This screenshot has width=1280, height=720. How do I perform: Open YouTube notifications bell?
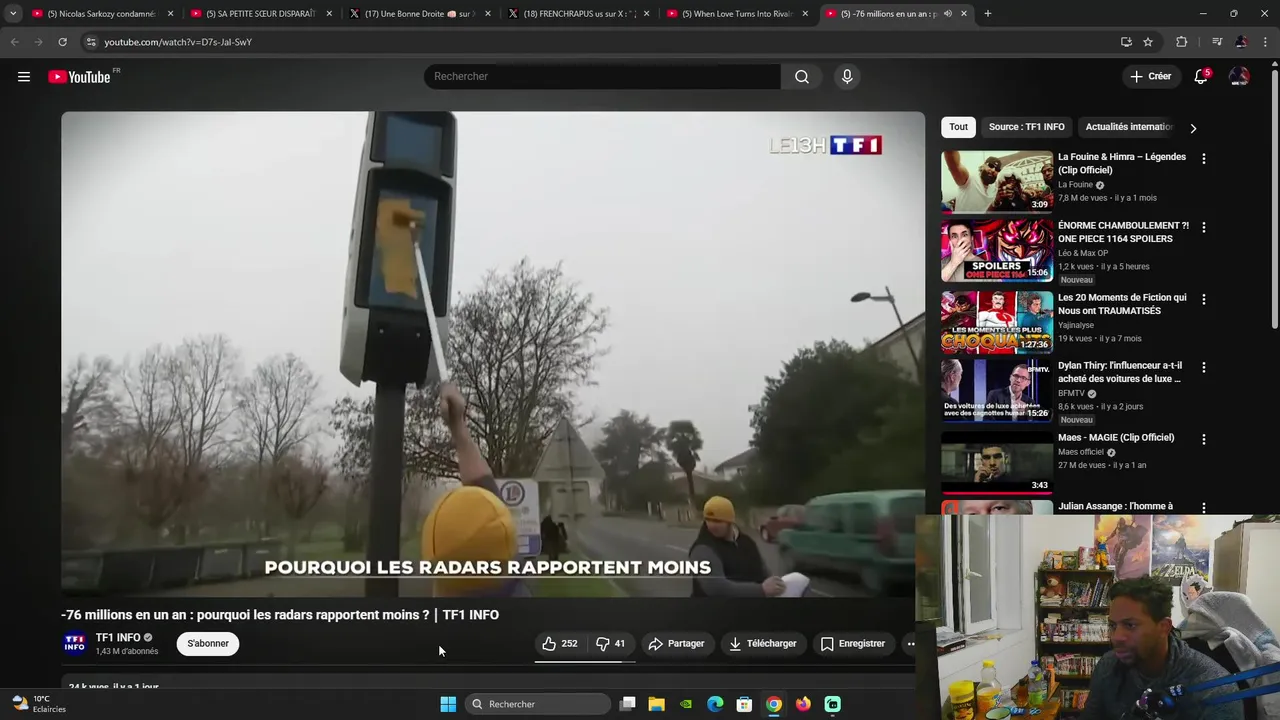click(x=1201, y=77)
